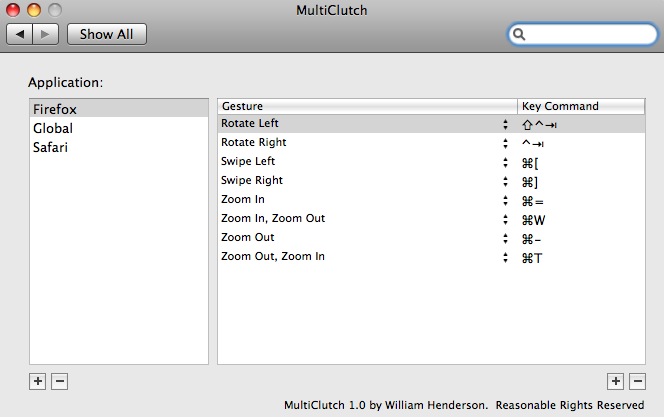Image resolution: width=664 pixels, height=417 pixels.
Task: Click the Show All button
Action: point(106,34)
